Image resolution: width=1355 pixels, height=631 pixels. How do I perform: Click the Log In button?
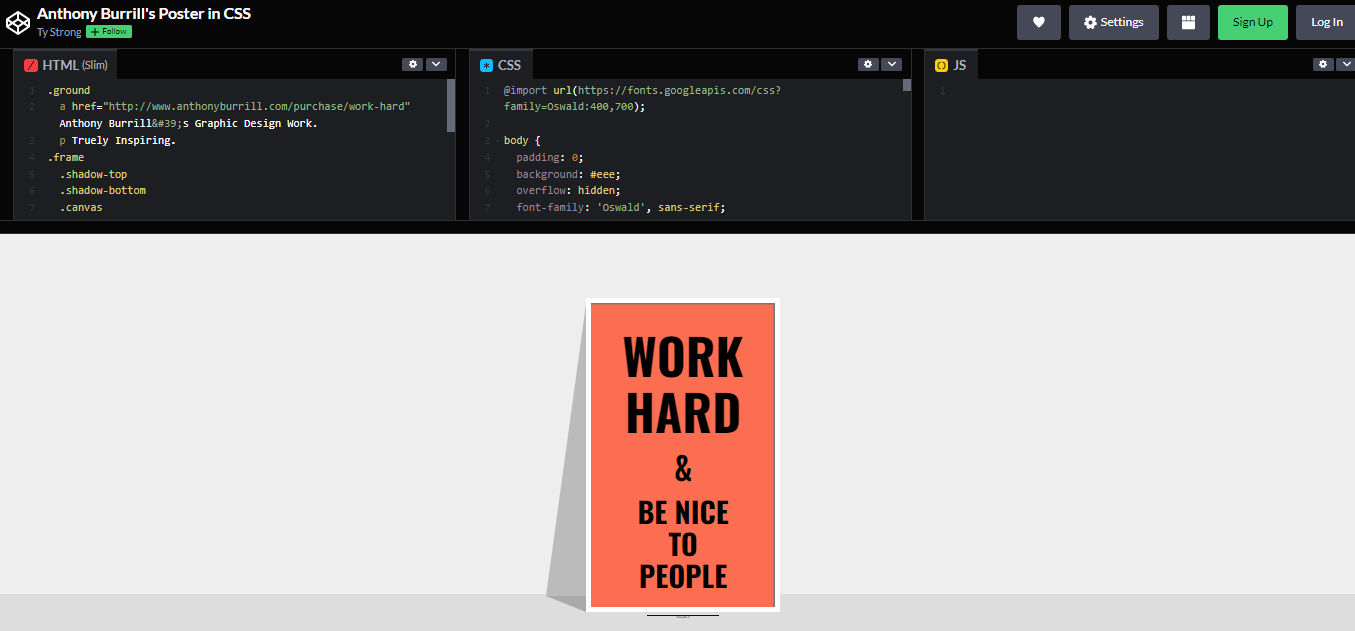(1326, 22)
